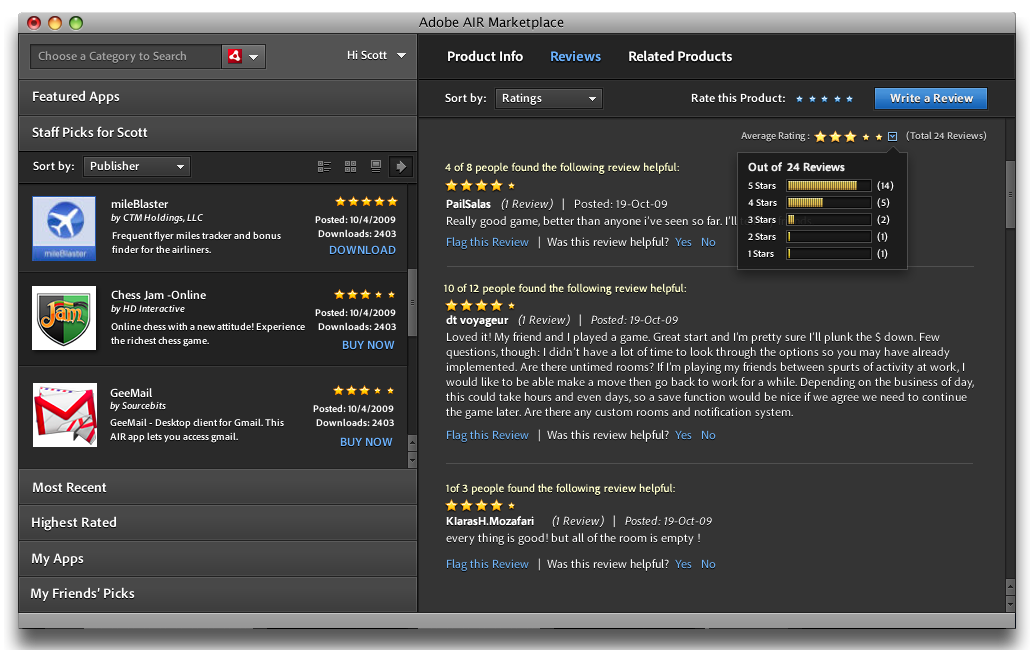The width and height of the screenshot is (1030, 650).
Task: Click reviewer name dt voyageur
Action: click(477, 320)
